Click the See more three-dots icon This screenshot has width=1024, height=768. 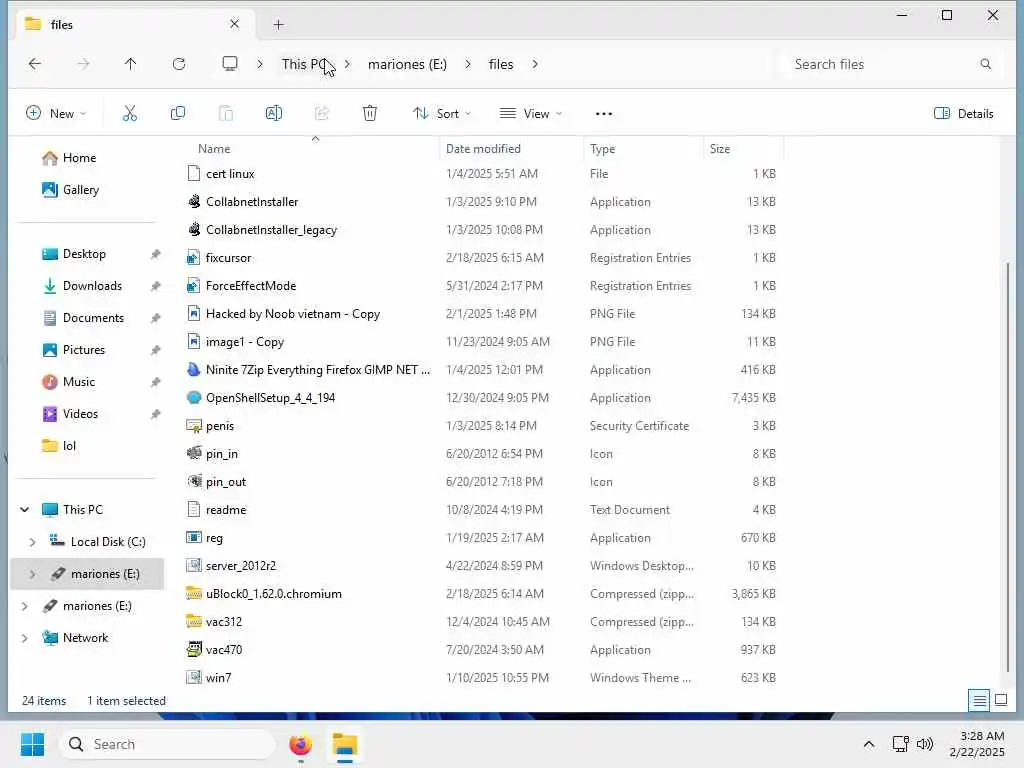(x=603, y=114)
